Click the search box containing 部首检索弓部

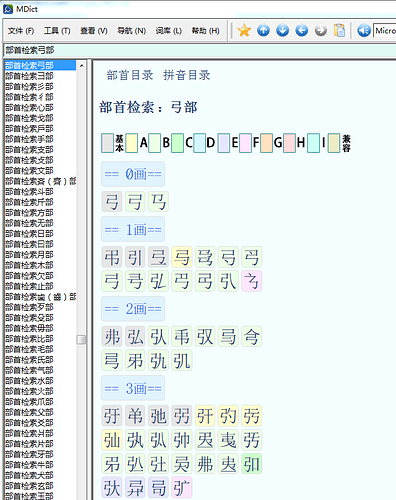[200, 50]
